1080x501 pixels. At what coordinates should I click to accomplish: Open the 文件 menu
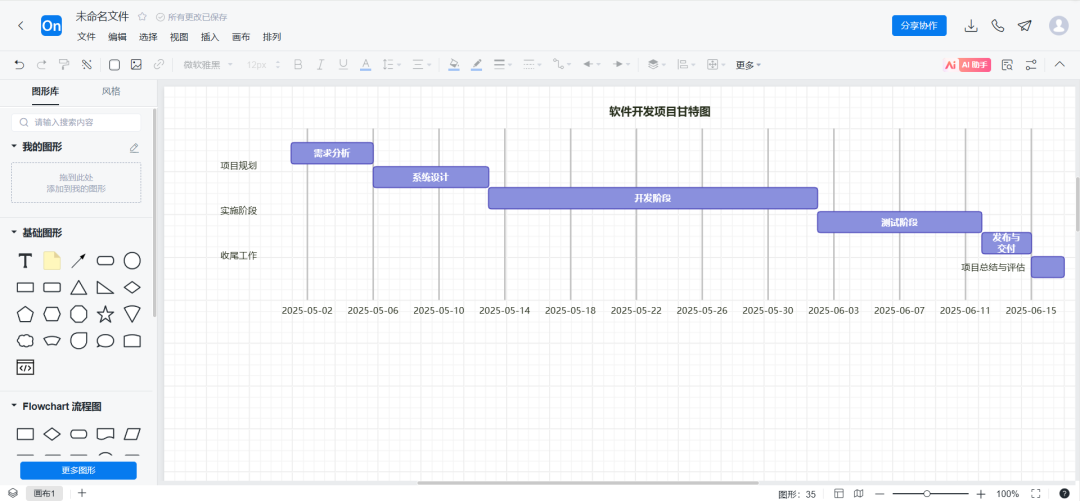coord(86,37)
